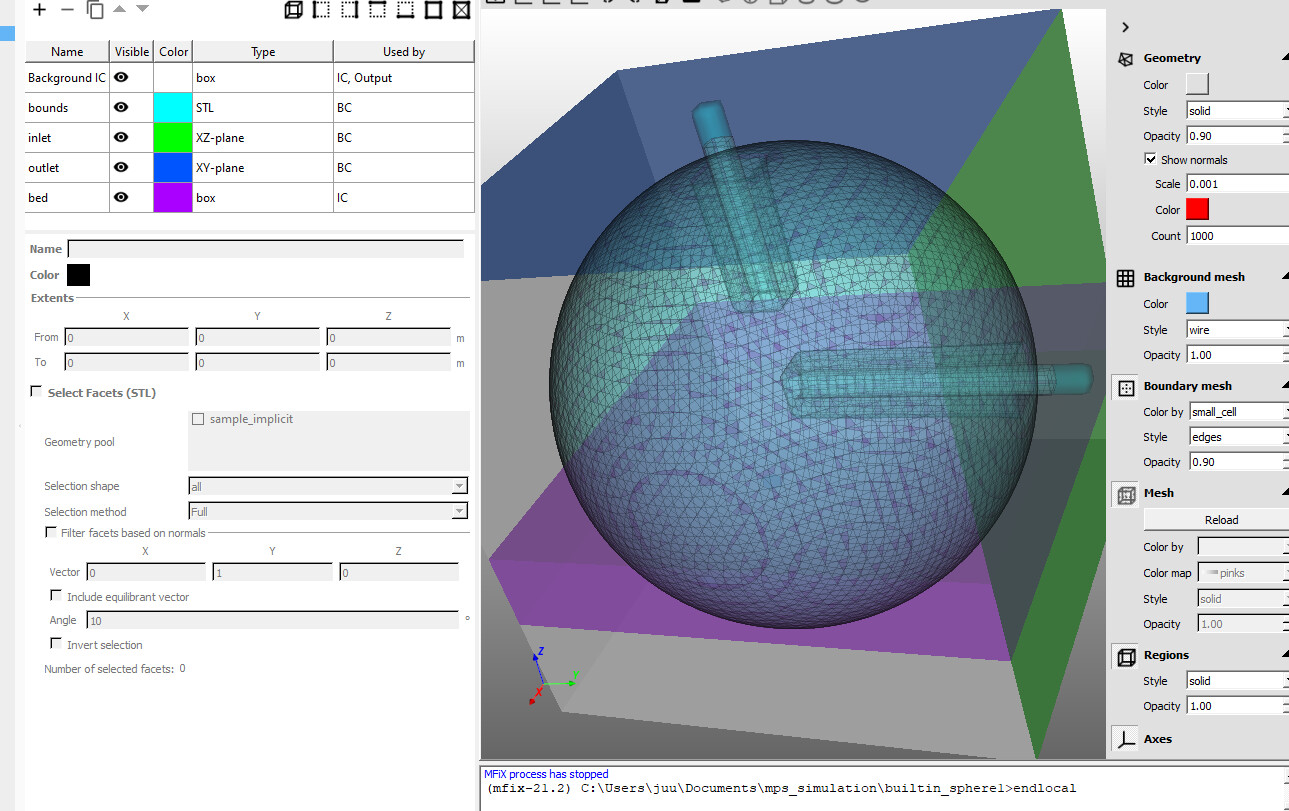The width and height of the screenshot is (1289, 811).
Task: Open the red normals color swatch
Action: point(1197,210)
